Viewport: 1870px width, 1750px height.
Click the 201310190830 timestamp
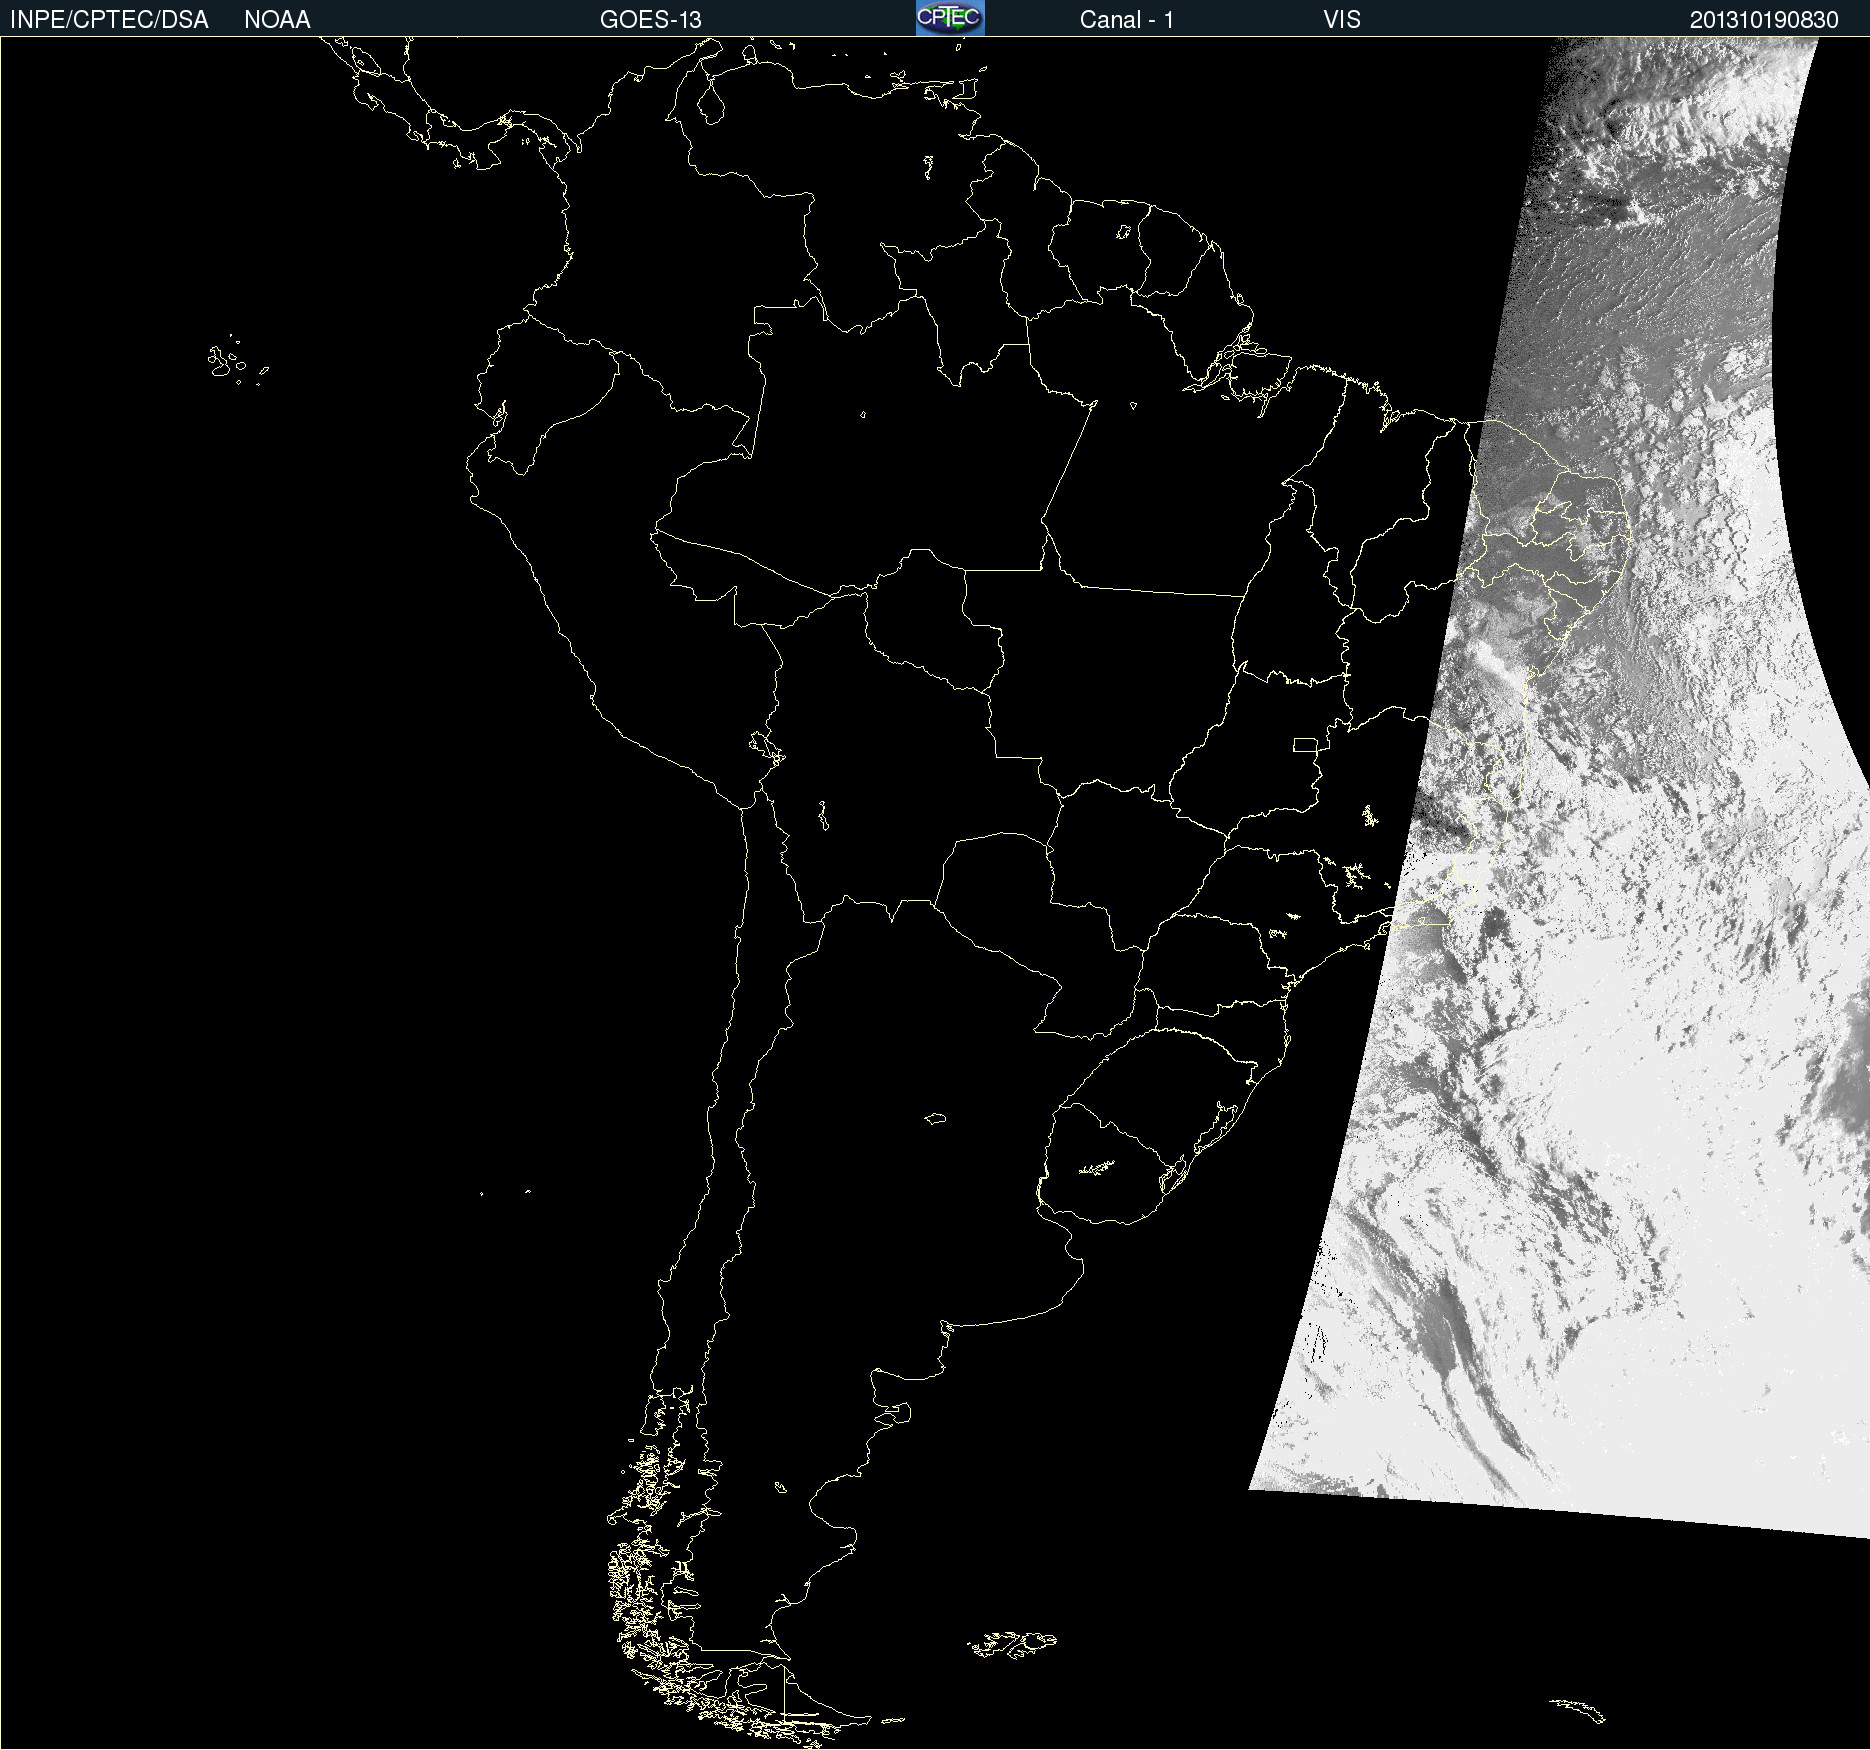(1763, 20)
